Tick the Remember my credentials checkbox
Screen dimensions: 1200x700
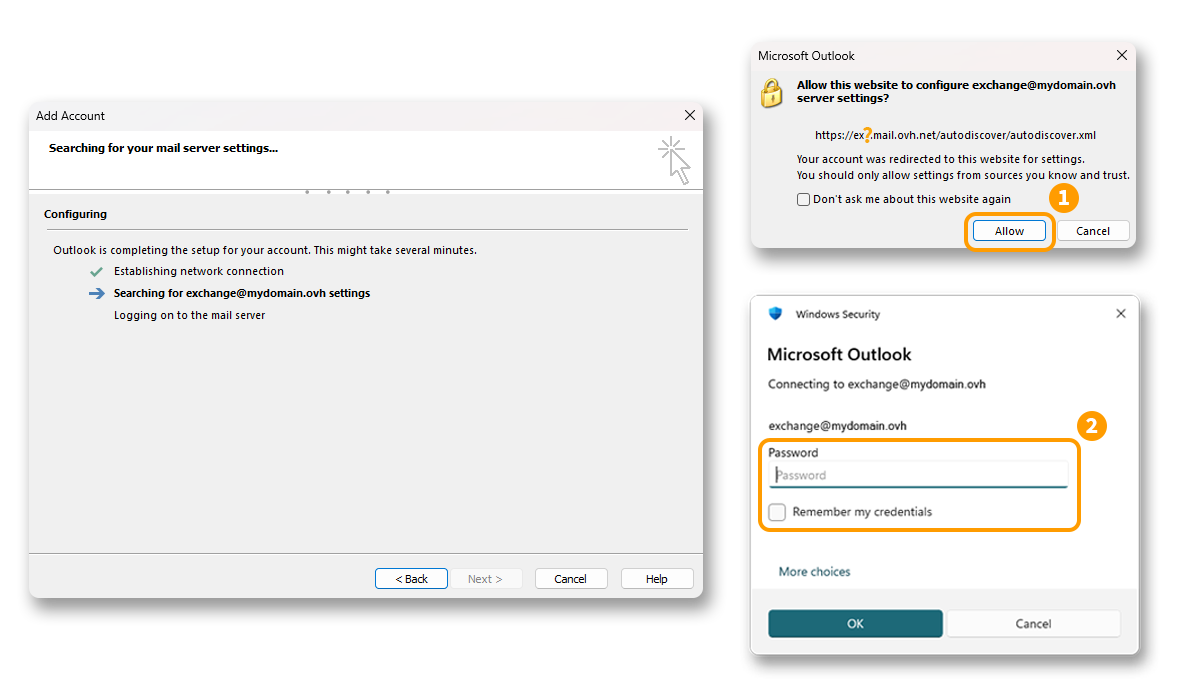tap(777, 512)
